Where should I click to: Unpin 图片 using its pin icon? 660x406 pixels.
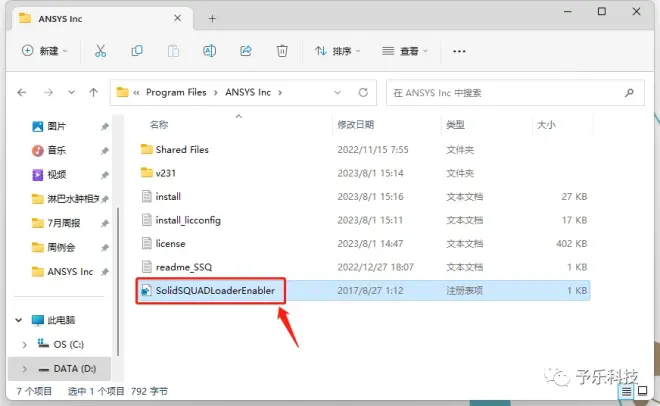tap(104, 126)
